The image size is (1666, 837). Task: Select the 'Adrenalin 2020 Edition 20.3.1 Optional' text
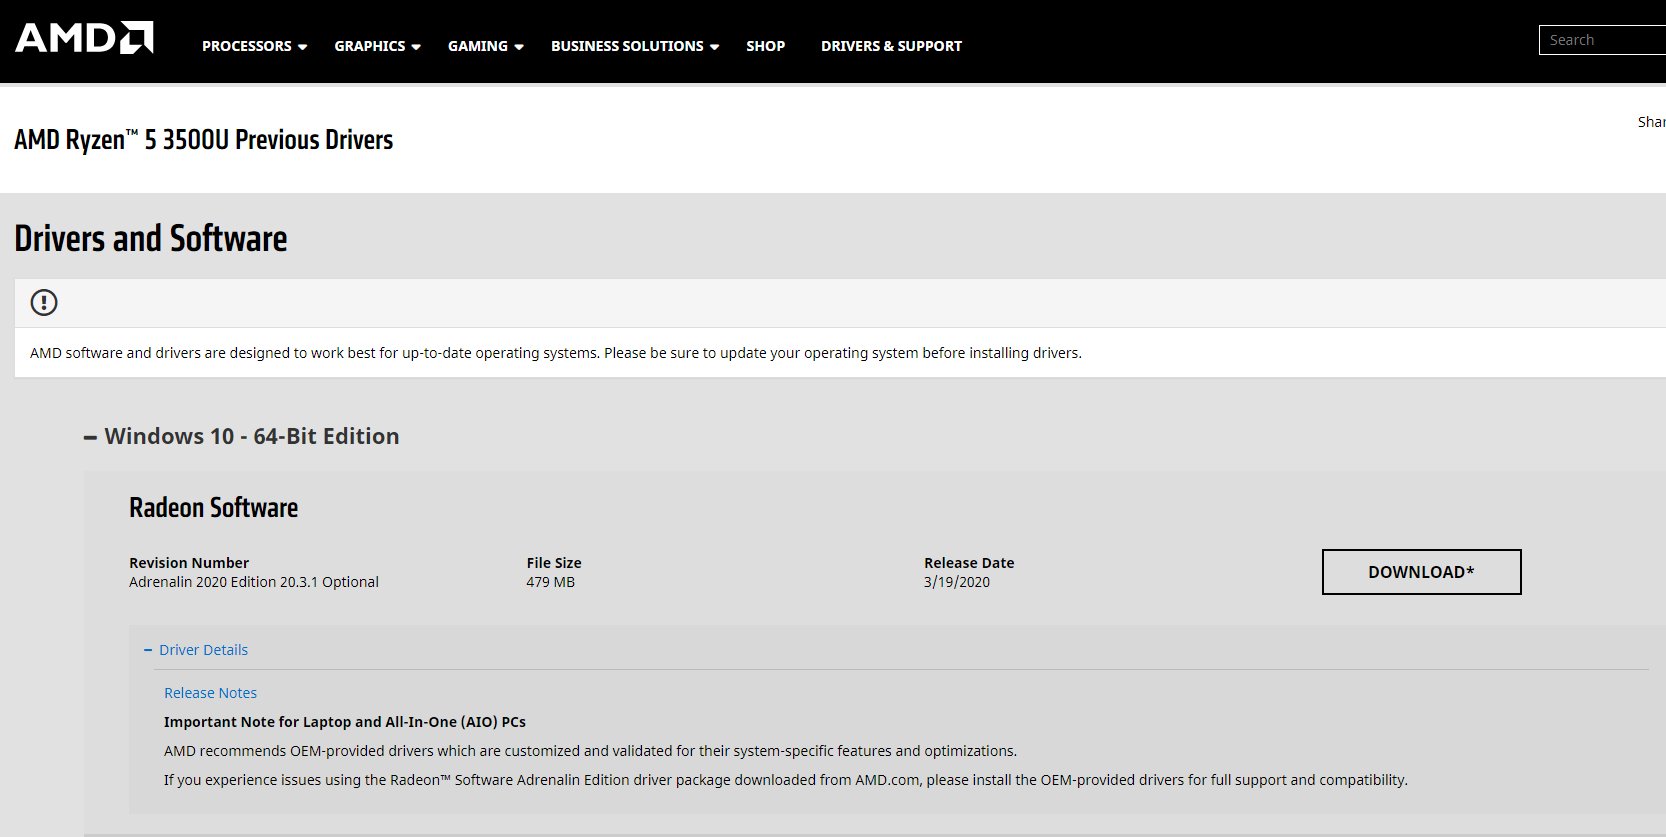pyautogui.click(x=254, y=582)
